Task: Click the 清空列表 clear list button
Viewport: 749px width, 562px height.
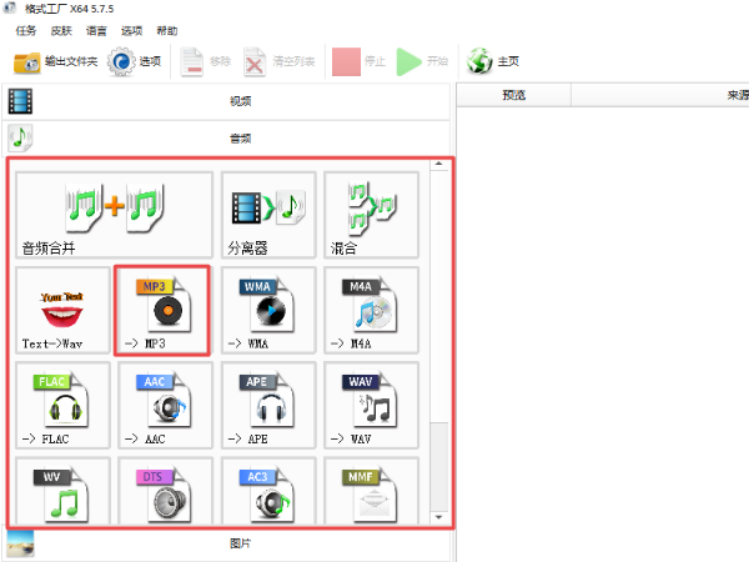Action: pyautogui.click(x=279, y=62)
